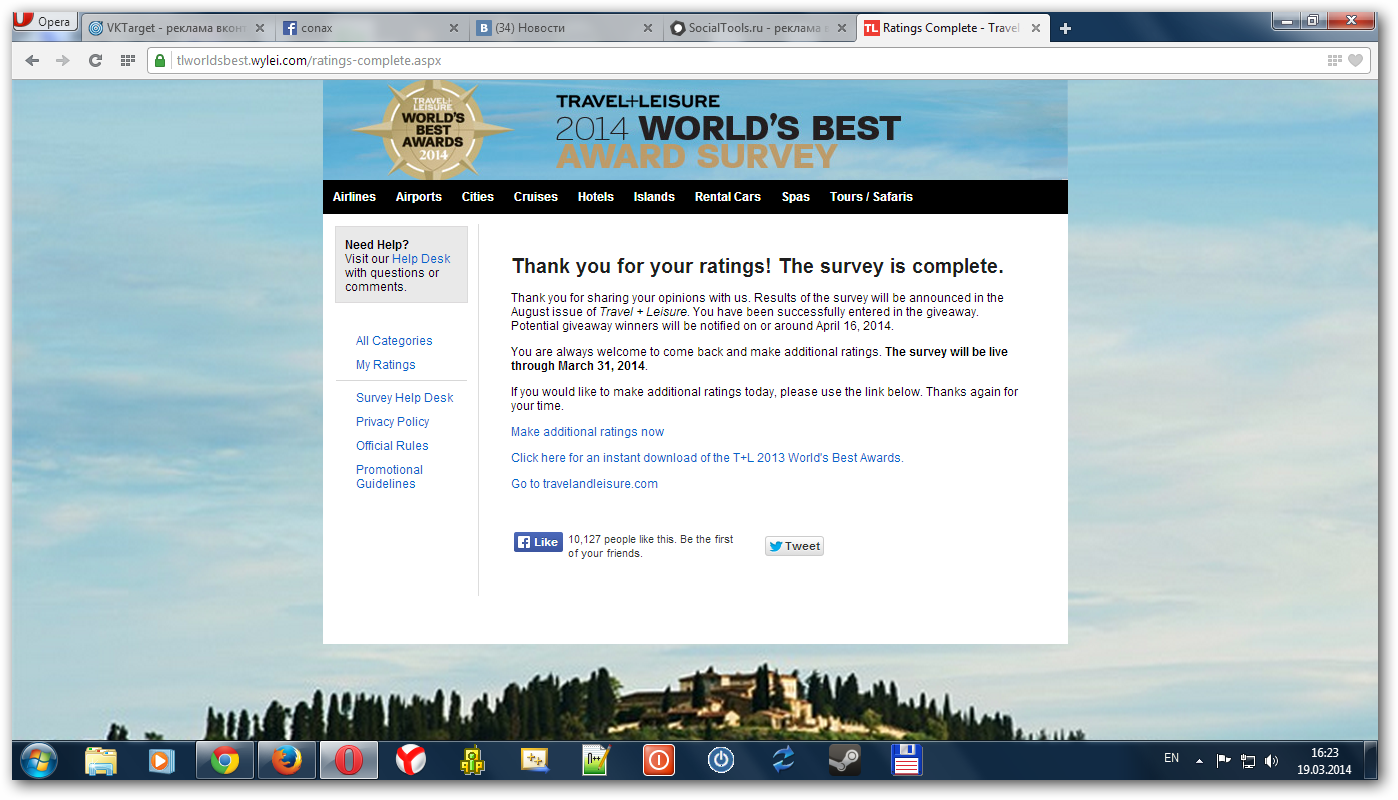Screen dimensions: 1398x800
Task: Switch to the SocialTools.ru tab
Action: (x=758, y=28)
